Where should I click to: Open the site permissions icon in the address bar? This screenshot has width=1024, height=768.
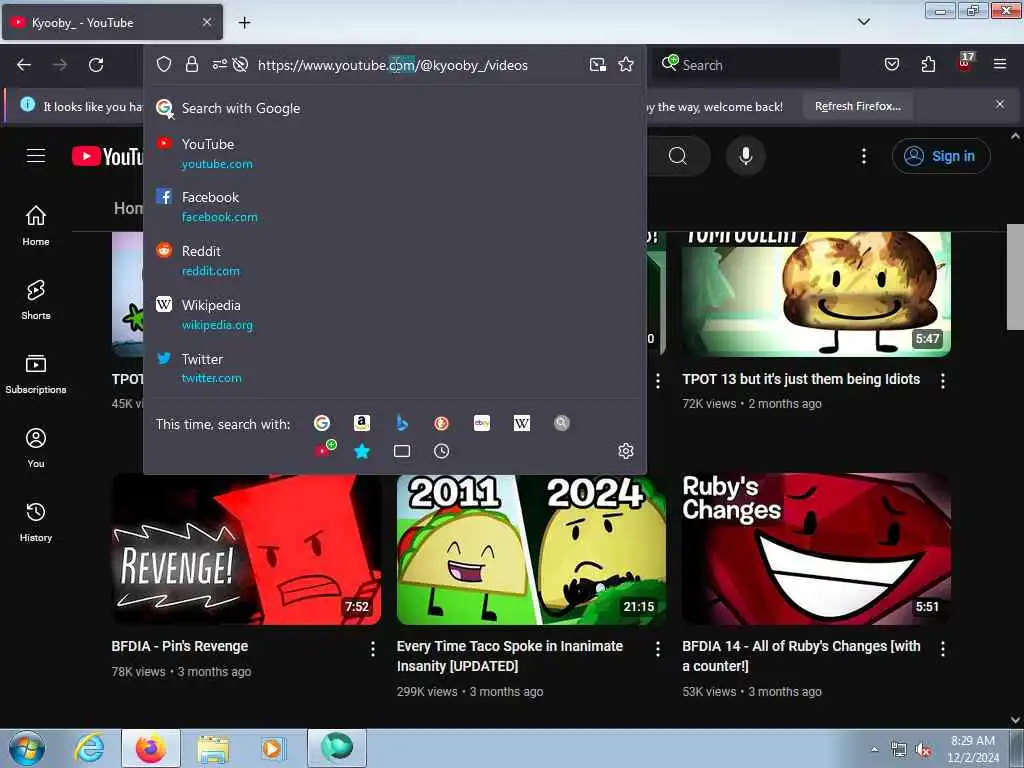[x=219, y=64]
